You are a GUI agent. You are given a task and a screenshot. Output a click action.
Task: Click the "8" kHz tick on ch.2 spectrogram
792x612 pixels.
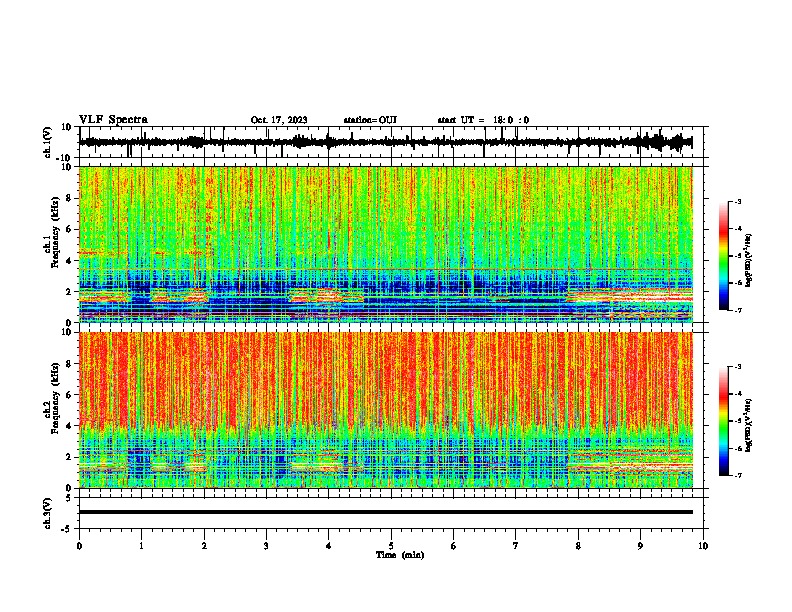(x=70, y=363)
